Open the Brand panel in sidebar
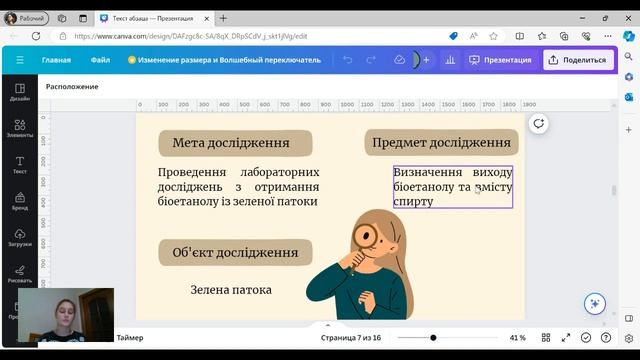This screenshot has height=360, width=640. (20, 201)
